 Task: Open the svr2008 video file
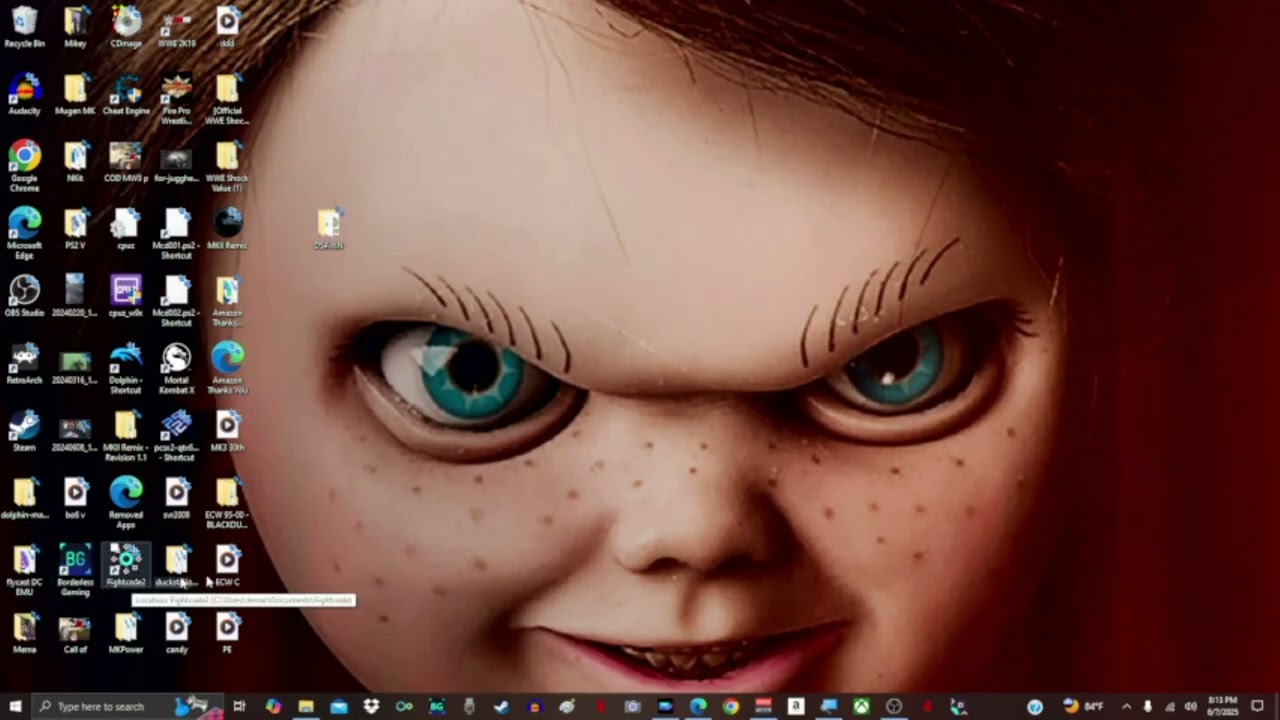click(177, 497)
